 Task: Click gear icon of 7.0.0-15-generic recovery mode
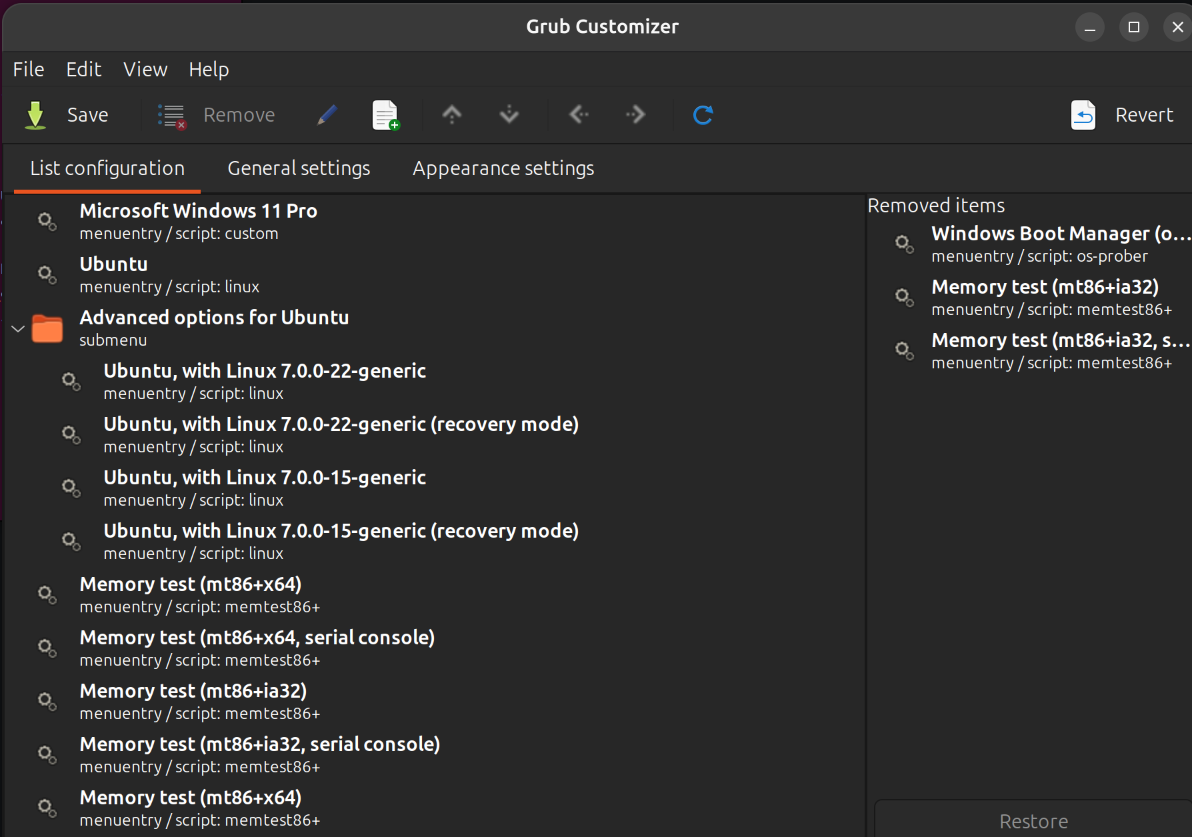click(71, 541)
